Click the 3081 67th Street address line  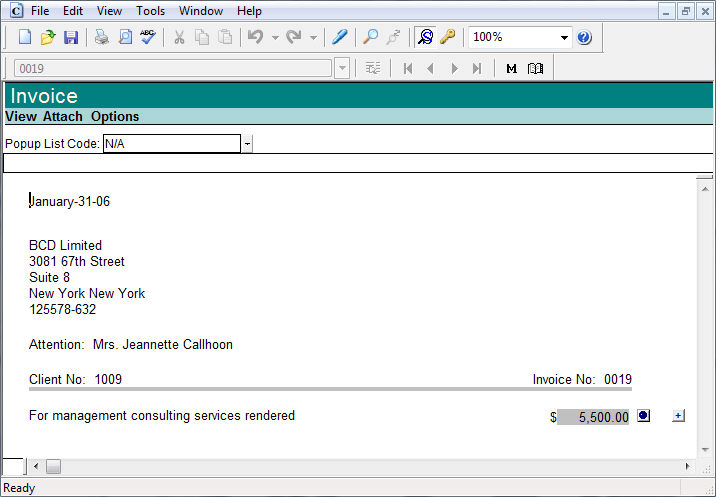pyautogui.click(x=77, y=261)
